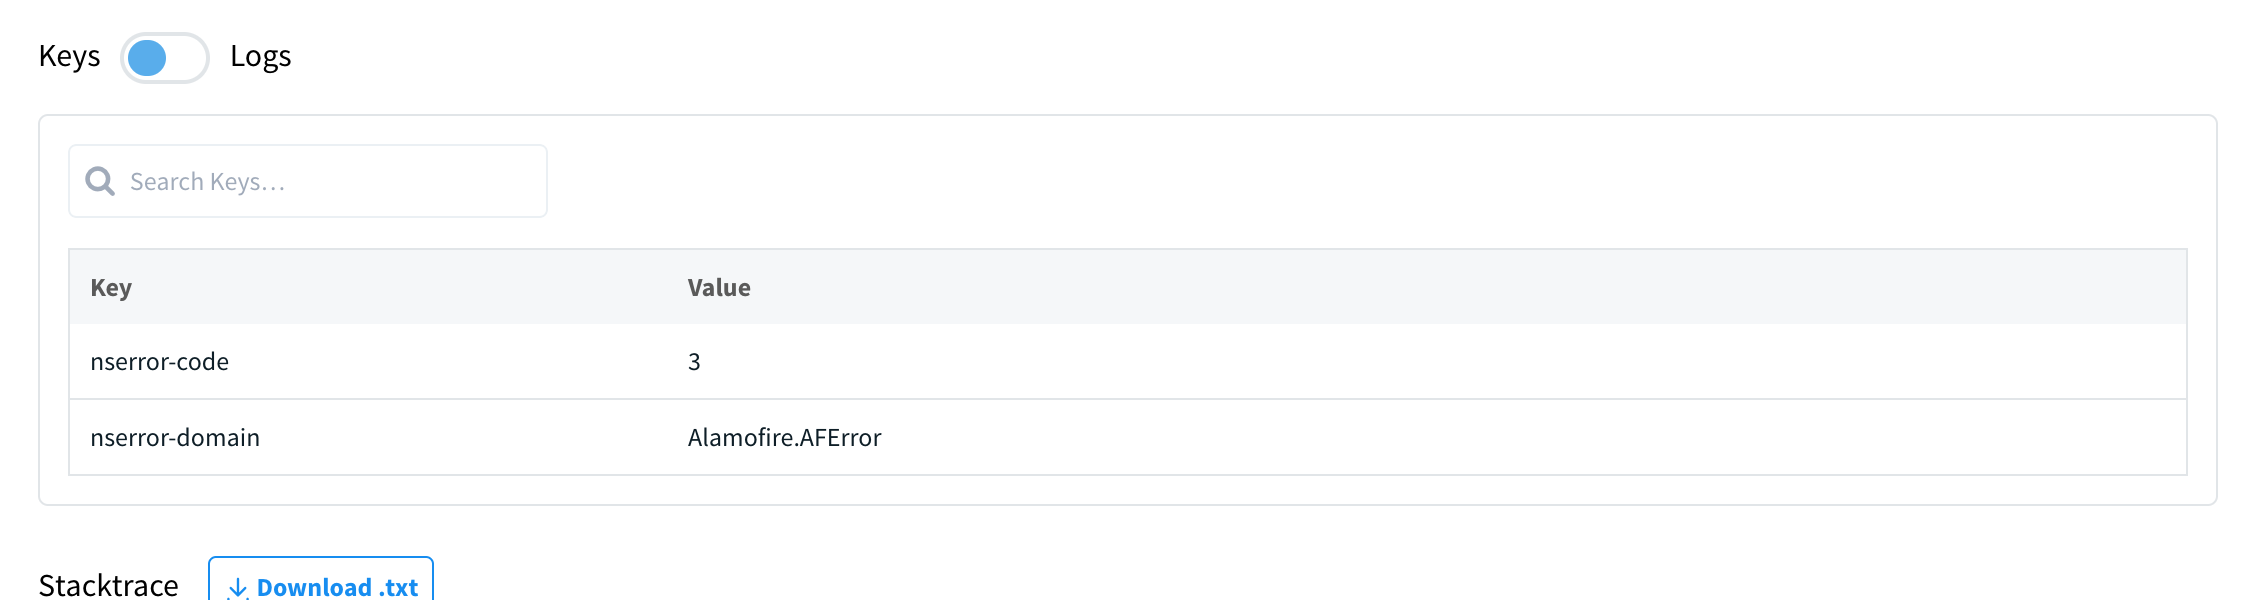The image size is (2244, 600).
Task: Click the Logs label
Action: click(260, 56)
